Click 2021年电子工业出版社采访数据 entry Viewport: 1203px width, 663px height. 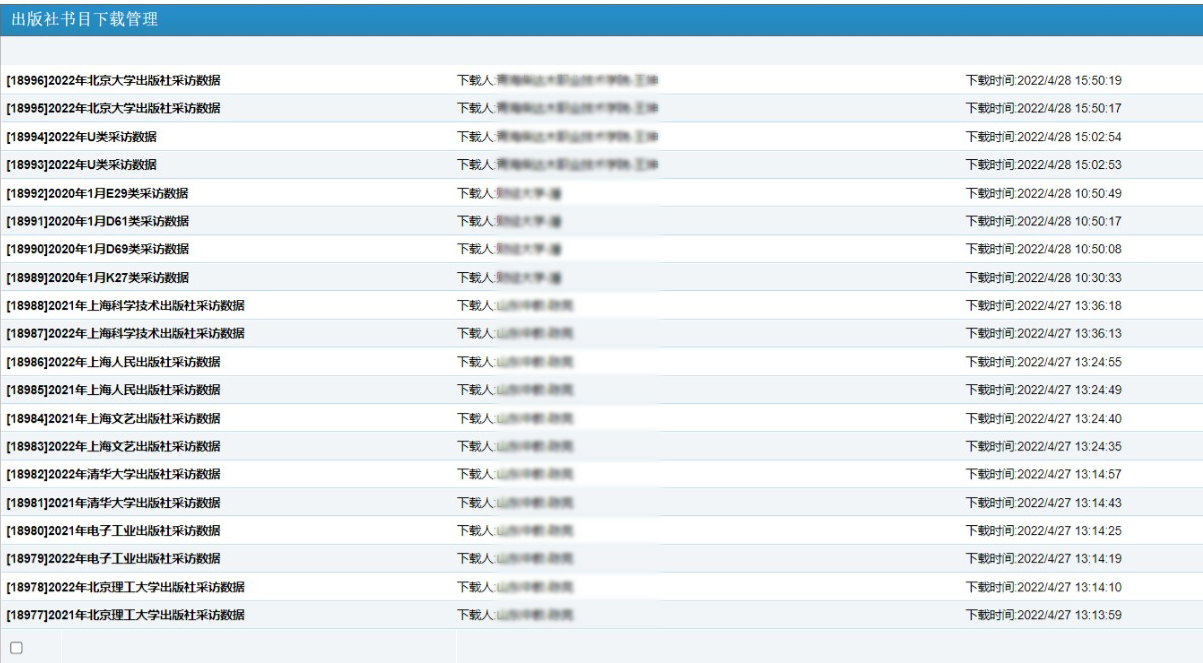pos(113,530)
